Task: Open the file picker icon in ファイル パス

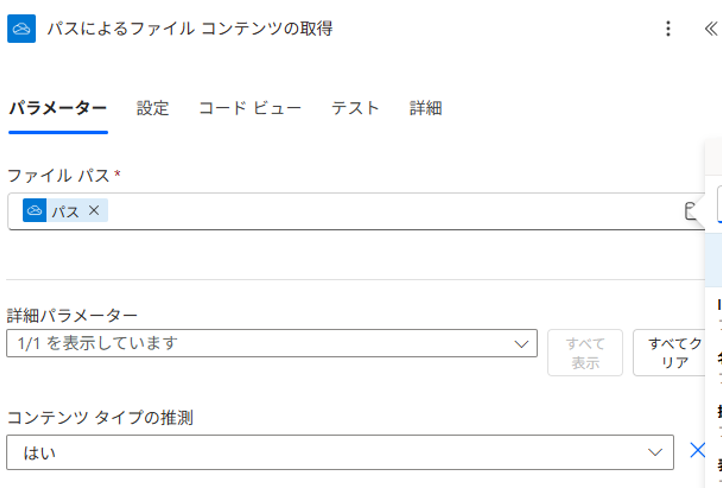Action: (689, 210)
